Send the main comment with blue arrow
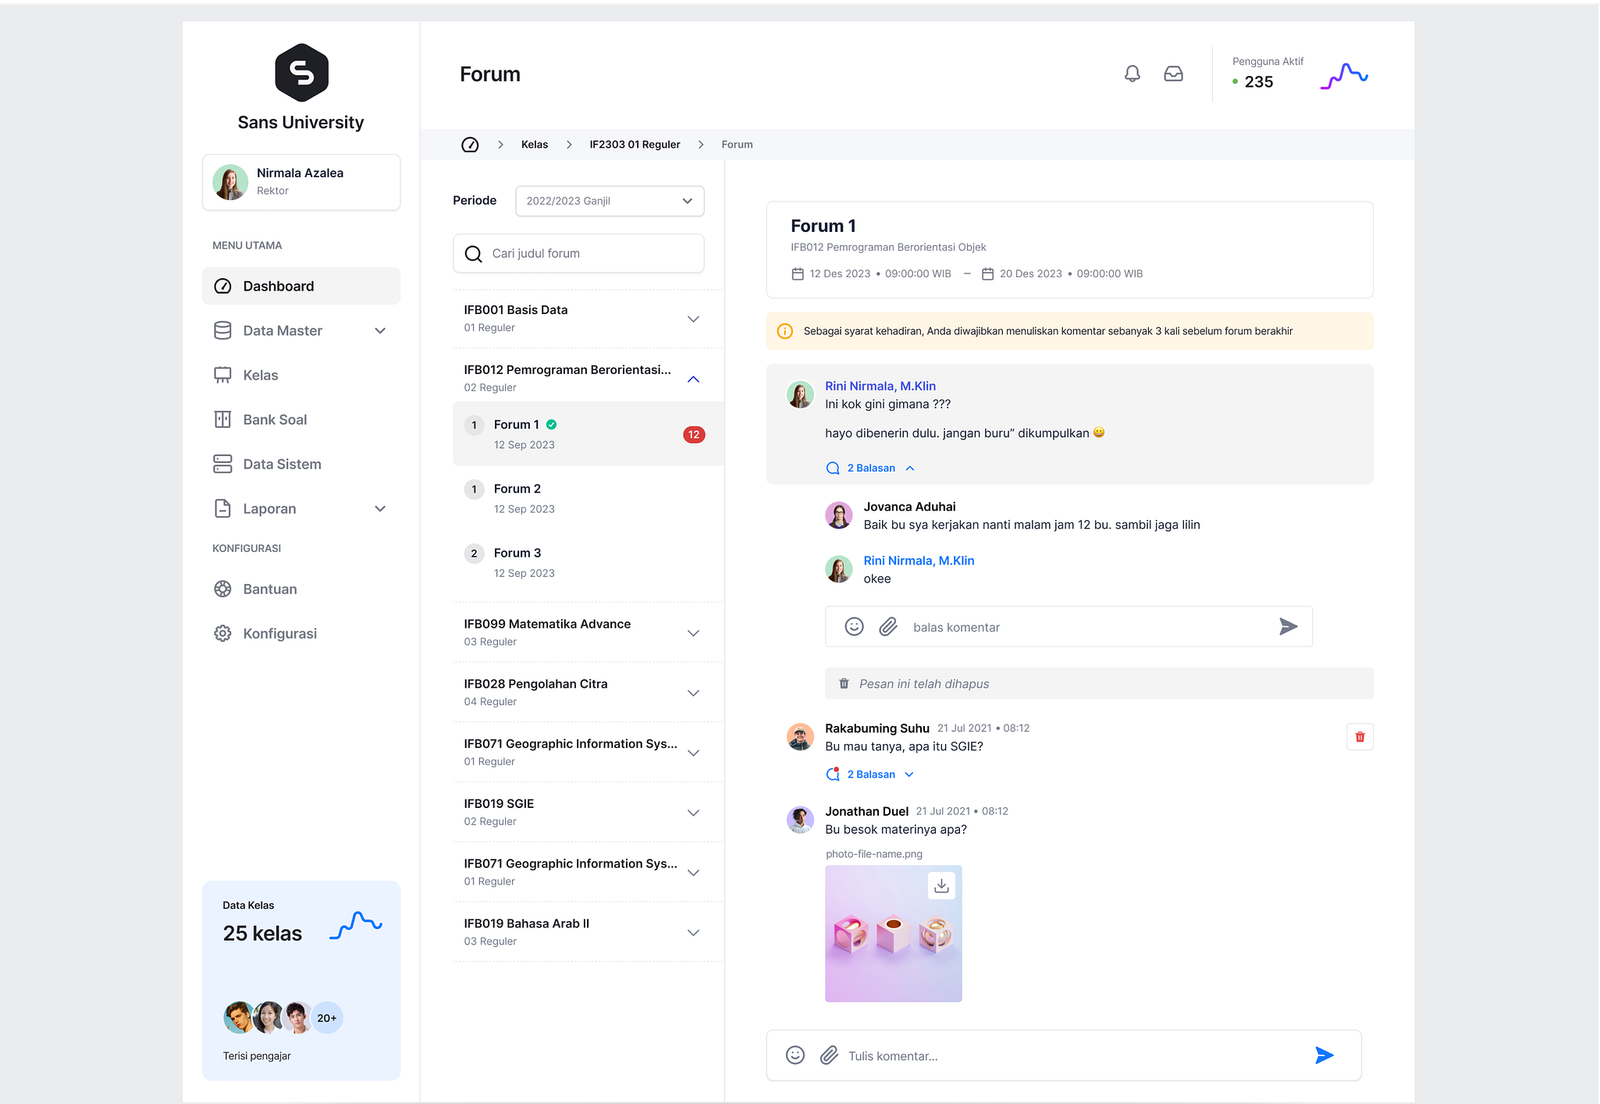 pos(1324,1055)
